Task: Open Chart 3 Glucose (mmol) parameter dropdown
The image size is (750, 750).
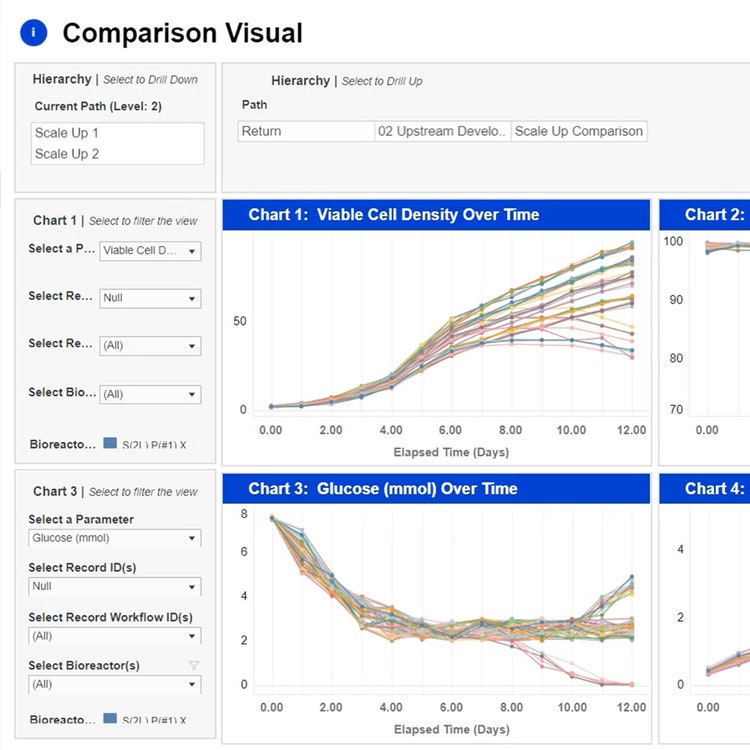Action: point(114,538)
